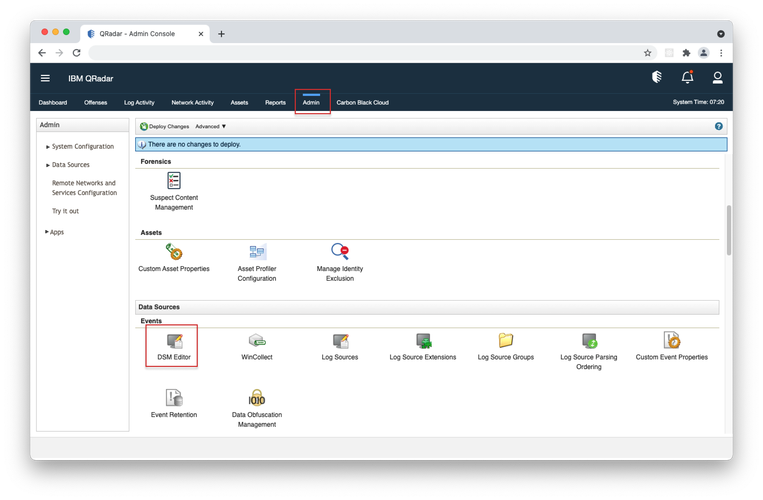The height and width of the screenshot is (500, 763).
Task: Open the hamburger navigation menu
Action: coord(45,78)
